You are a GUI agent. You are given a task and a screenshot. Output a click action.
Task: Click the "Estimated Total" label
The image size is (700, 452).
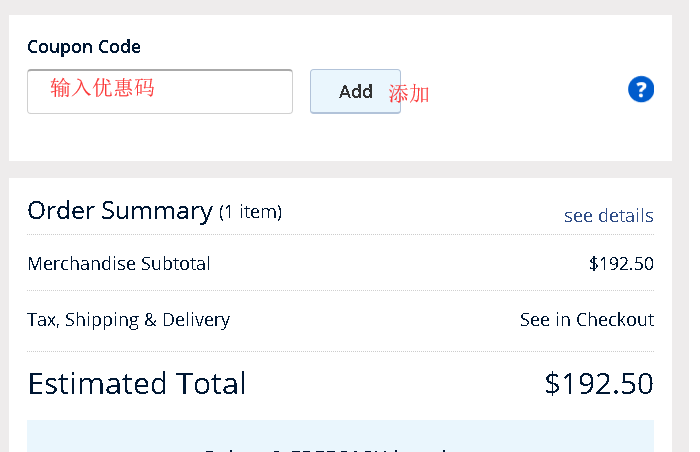coord(137,384)
